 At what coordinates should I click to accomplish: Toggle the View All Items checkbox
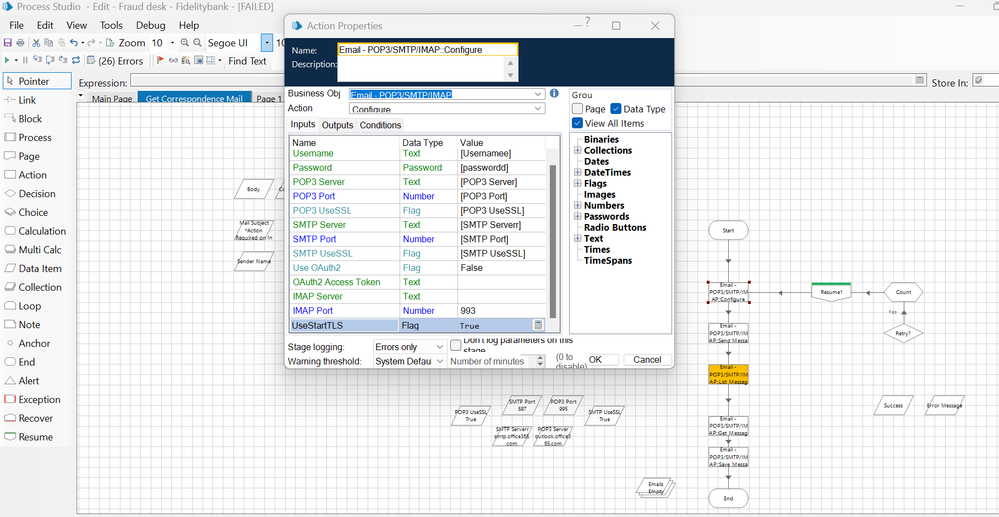pyautogui.click(x=578, y=123)
